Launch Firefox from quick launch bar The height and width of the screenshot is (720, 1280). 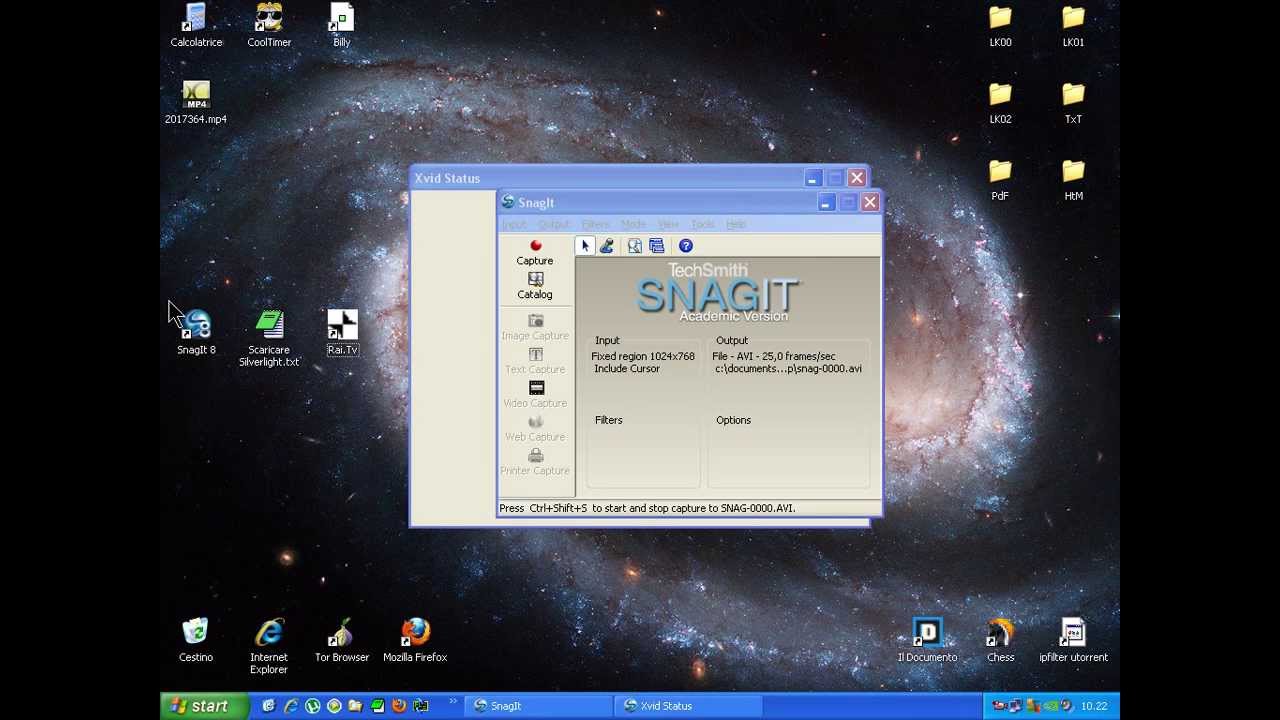pyautogui.click(x=399, y=706)
